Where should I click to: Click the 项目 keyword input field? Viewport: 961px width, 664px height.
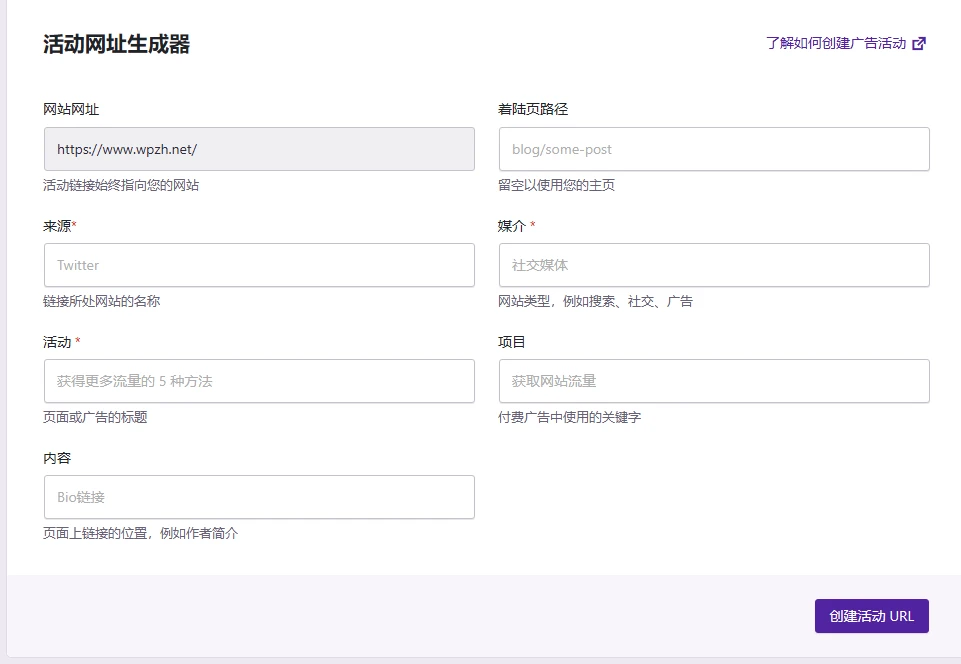tap(713, 381)
